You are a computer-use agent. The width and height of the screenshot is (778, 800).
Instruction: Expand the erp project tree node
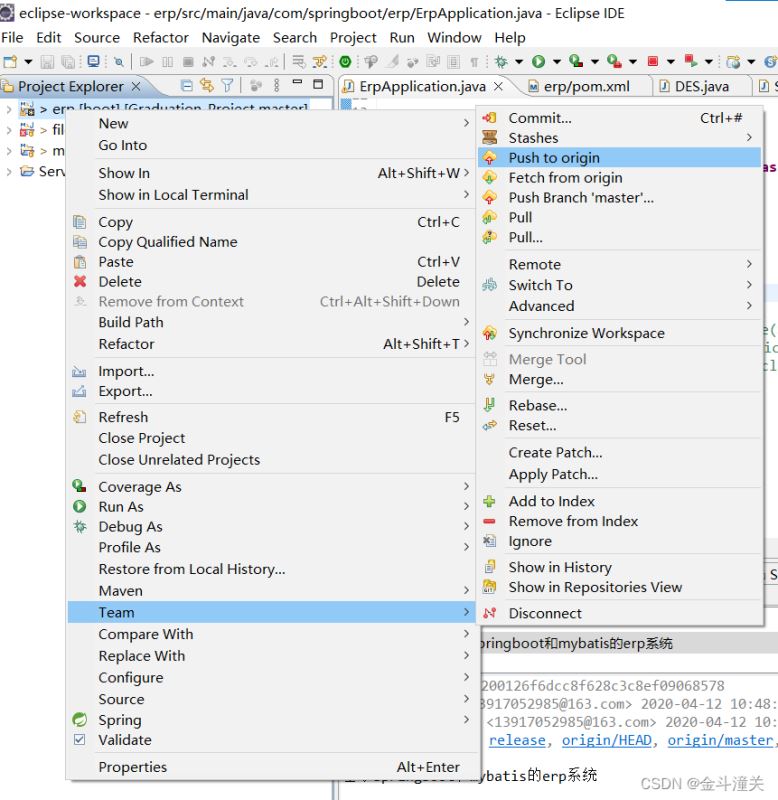9,109
